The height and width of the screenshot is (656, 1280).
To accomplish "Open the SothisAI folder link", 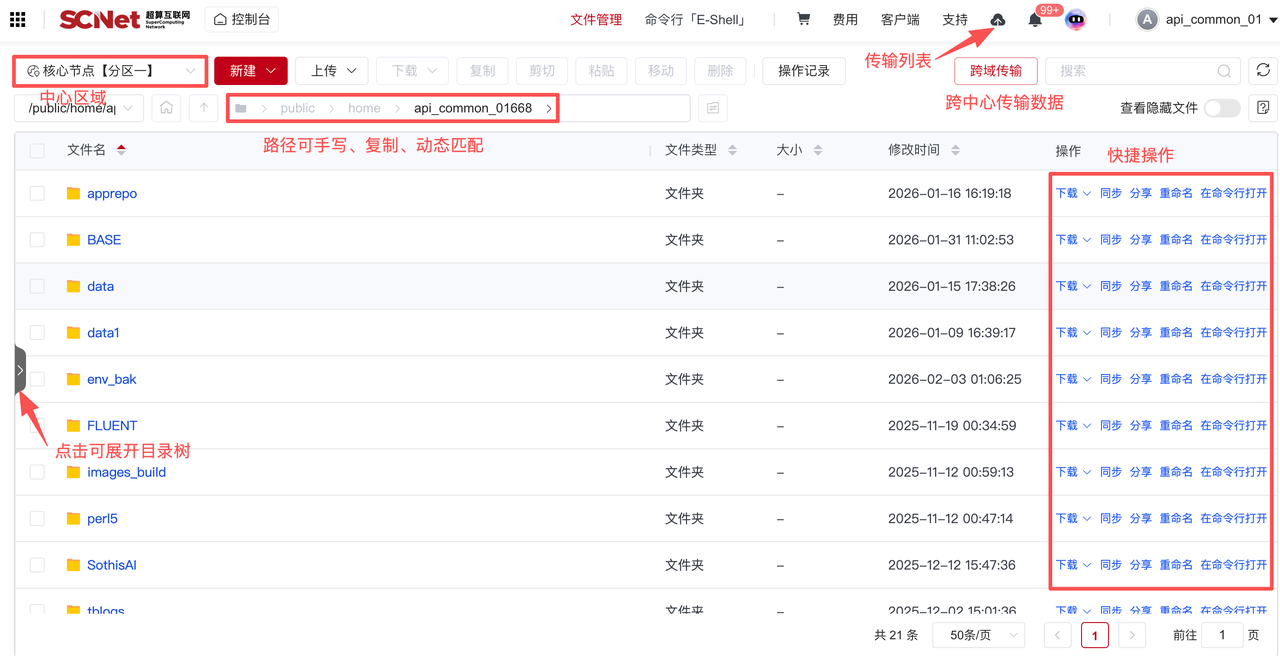I will click(111, 565).
